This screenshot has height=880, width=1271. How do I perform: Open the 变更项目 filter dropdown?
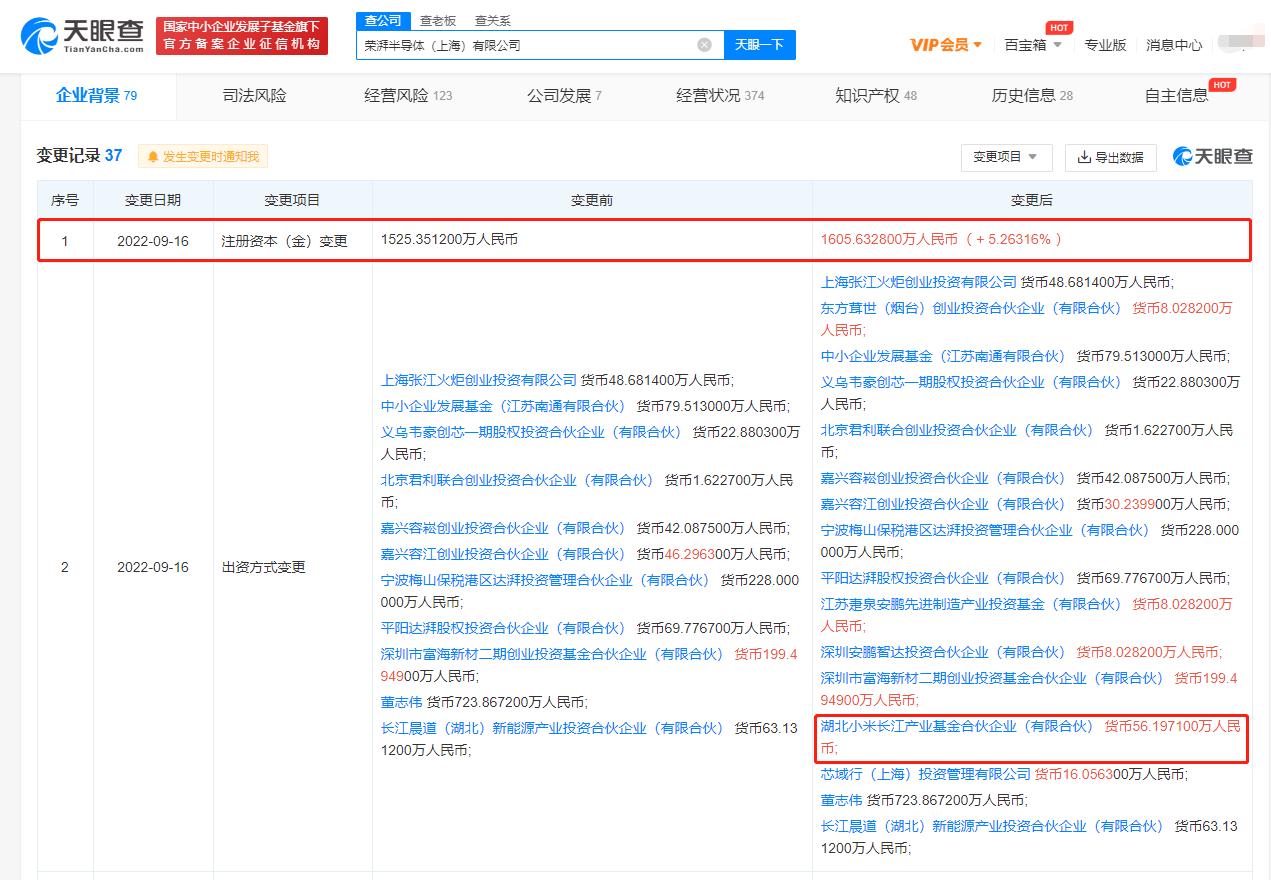point(1006,157)
